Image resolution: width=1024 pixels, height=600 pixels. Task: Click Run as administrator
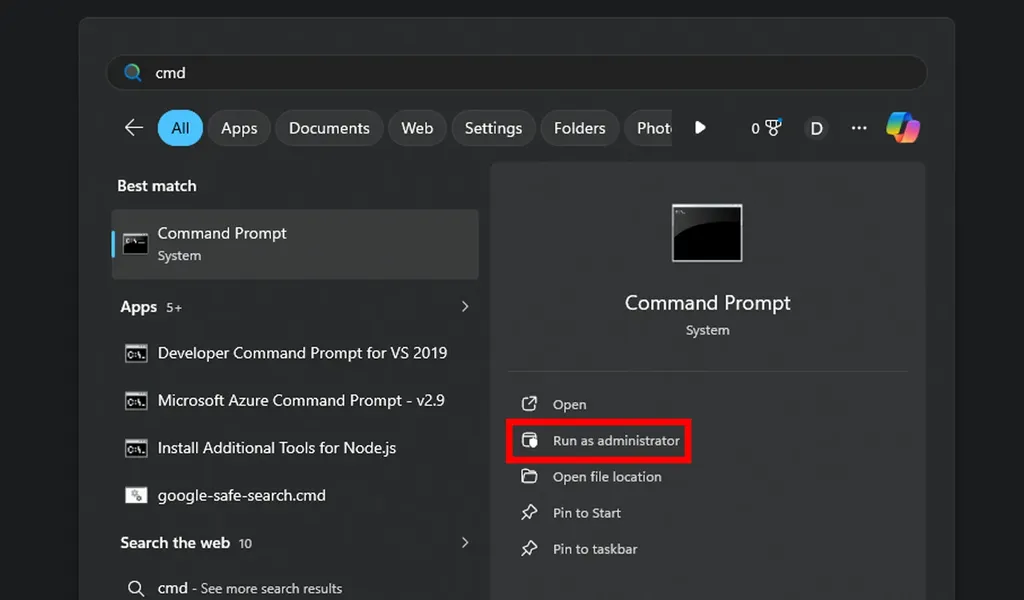pos(615,441)
